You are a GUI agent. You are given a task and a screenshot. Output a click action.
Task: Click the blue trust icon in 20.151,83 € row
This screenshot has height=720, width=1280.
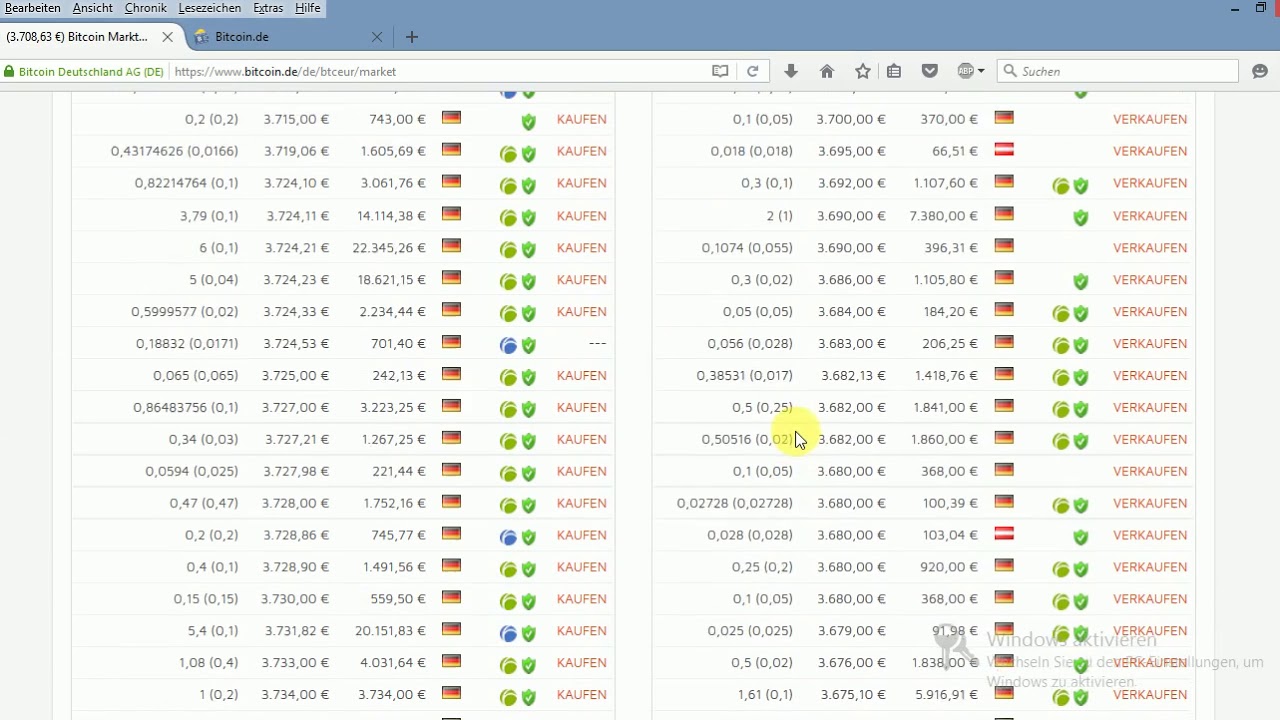[x=508, y=634]
